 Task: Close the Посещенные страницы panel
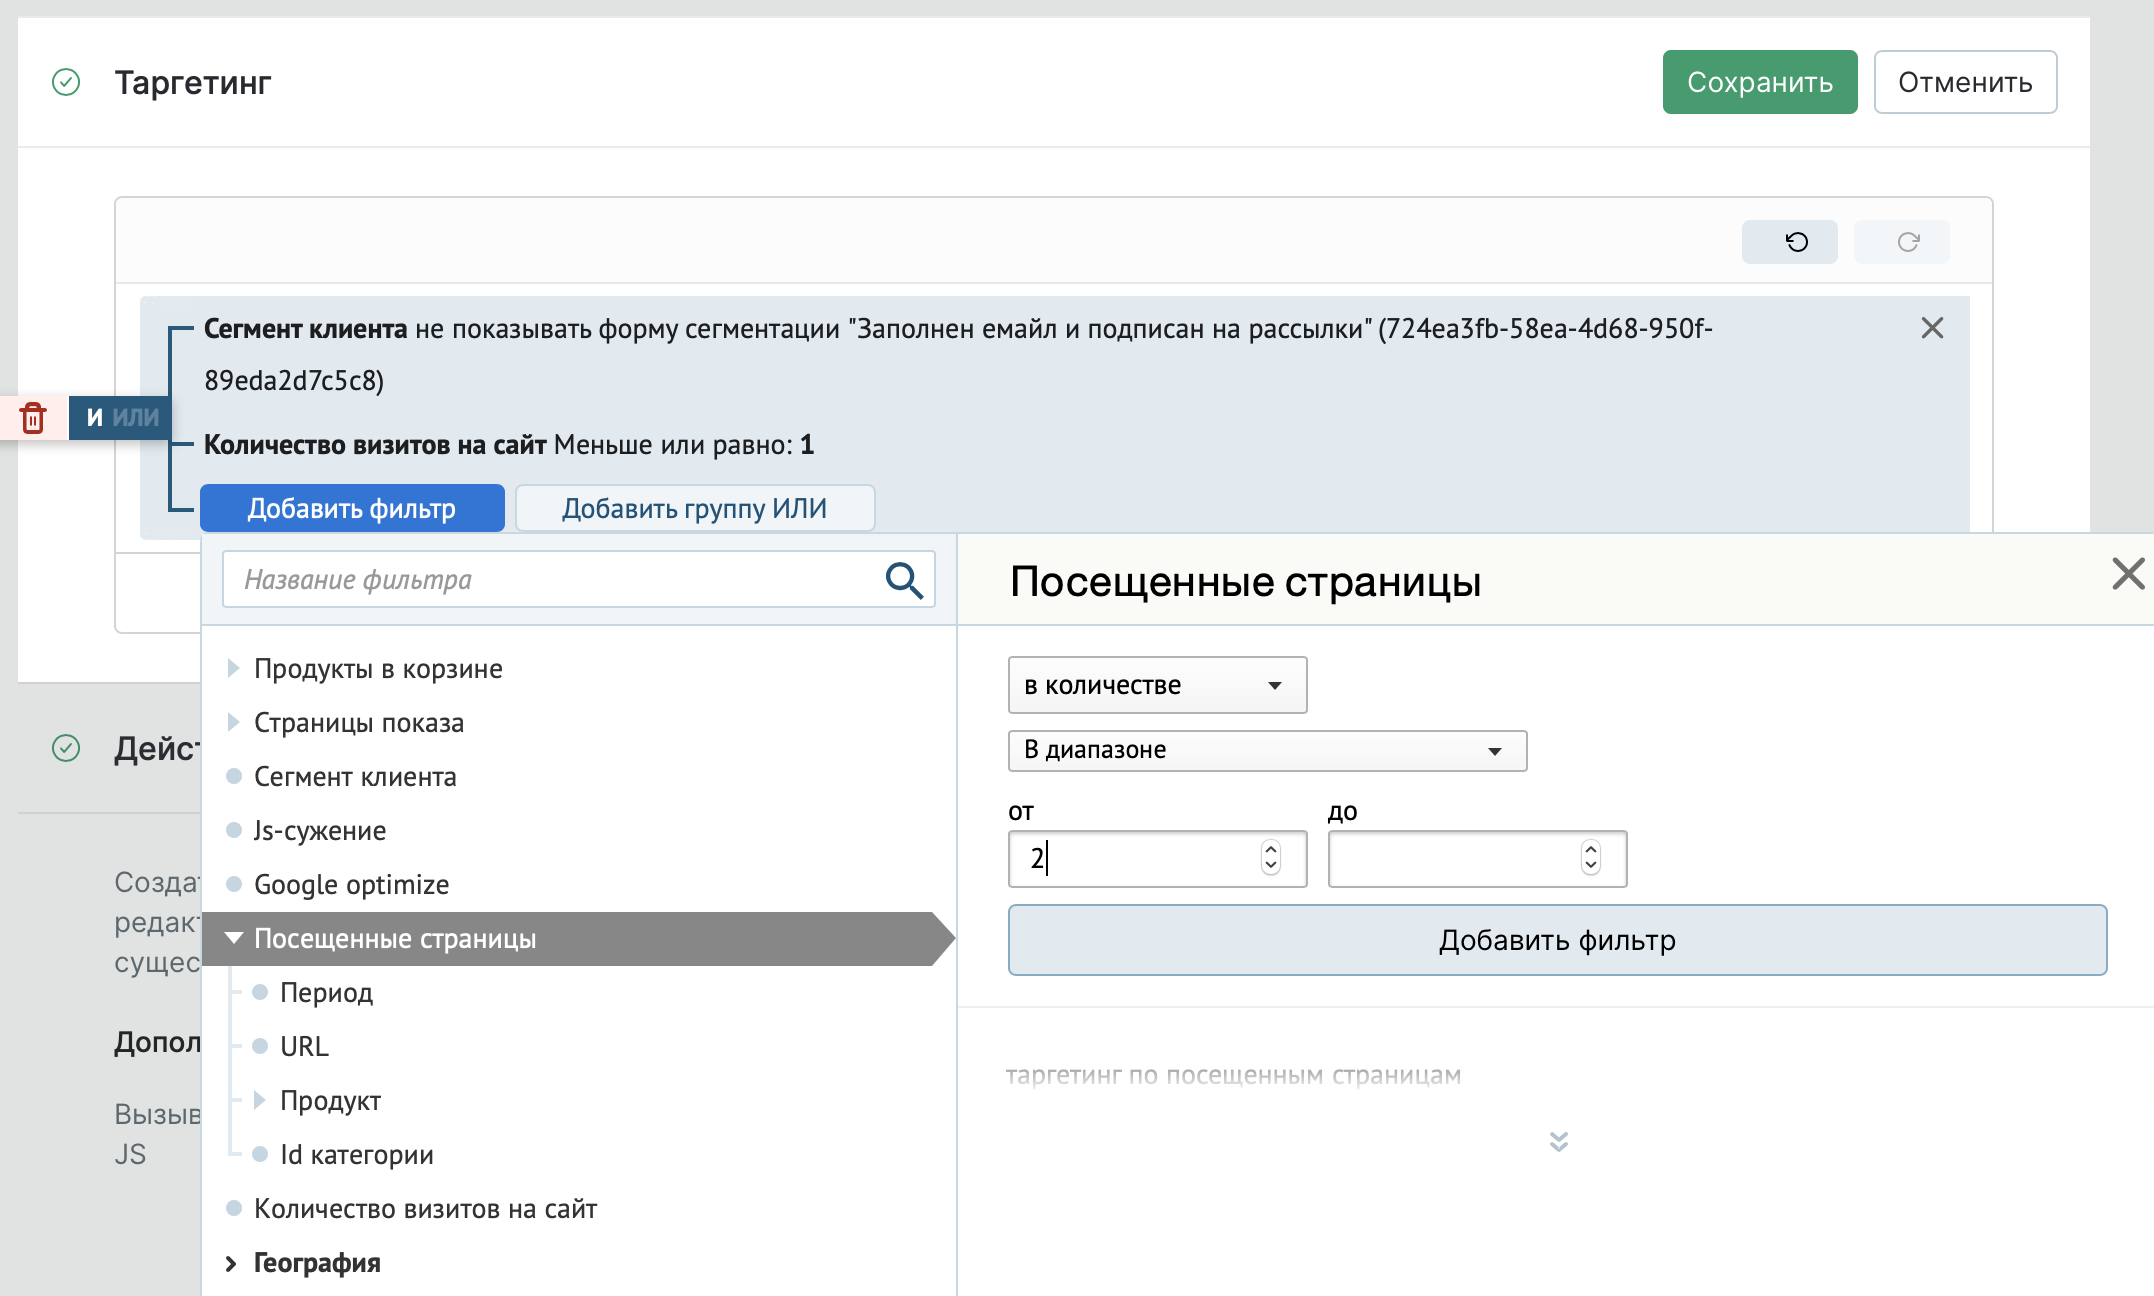click(x=2128, y=574)
